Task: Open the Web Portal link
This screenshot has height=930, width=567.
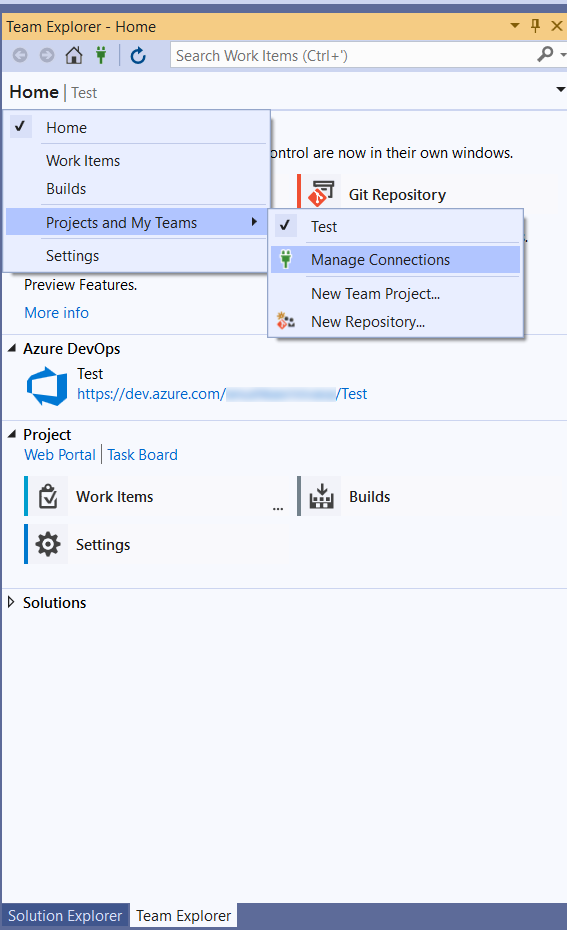Action: coord(60,455)
